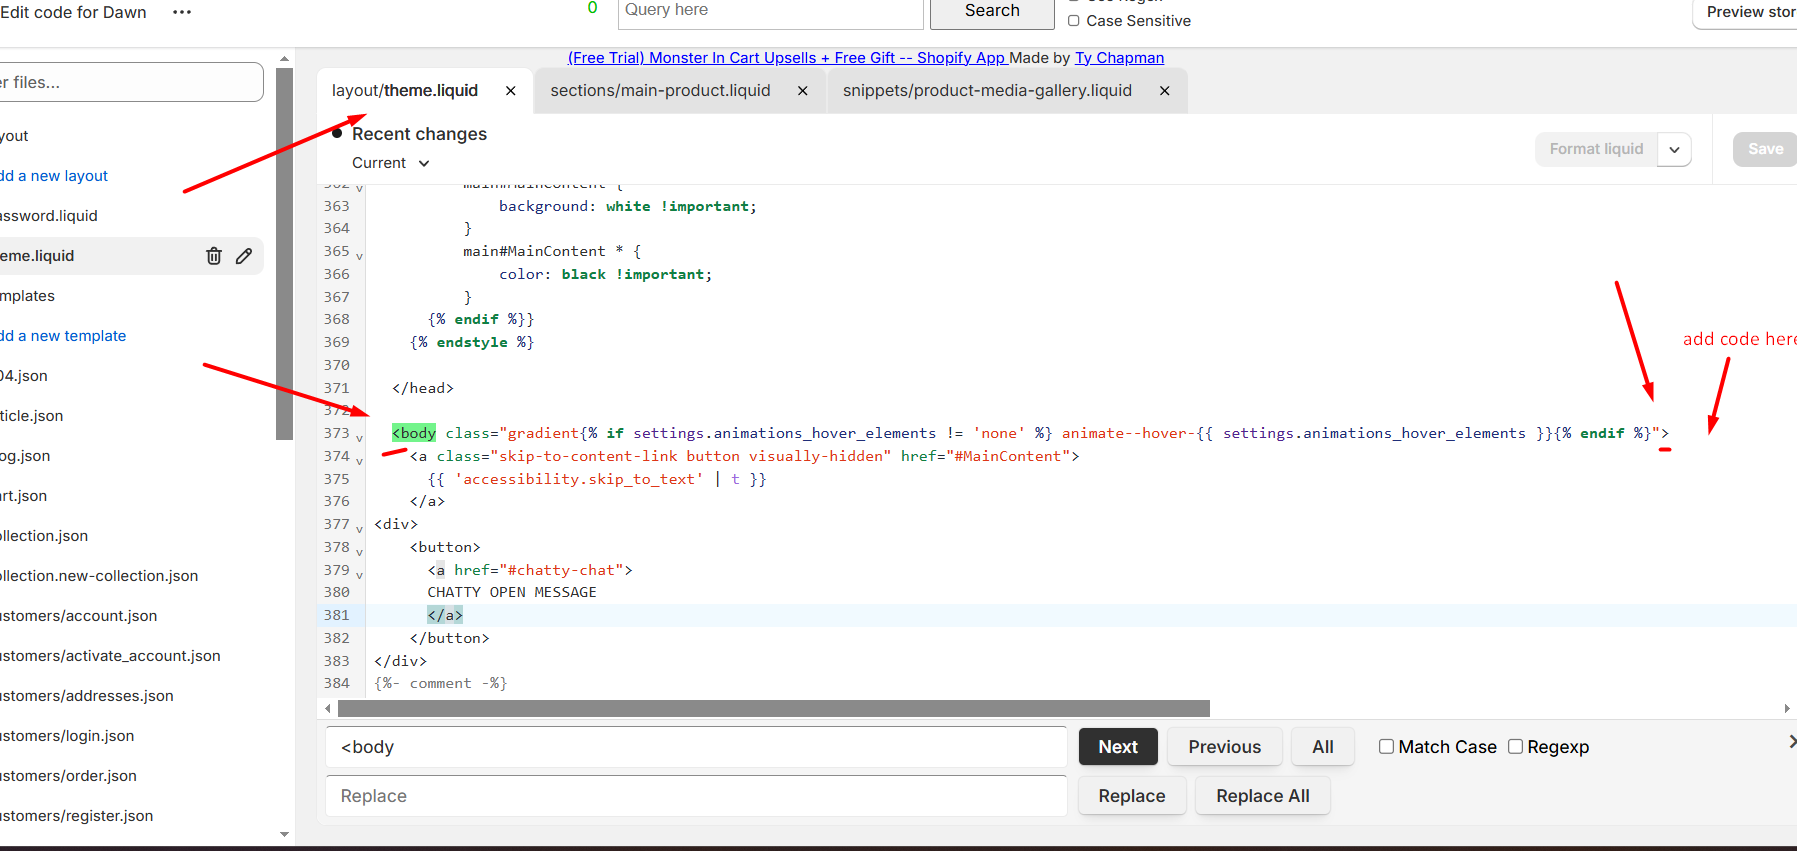Click the highlighted <body tag on line 373
This screenshot has width=1797, height=851.
click(414, 433)
